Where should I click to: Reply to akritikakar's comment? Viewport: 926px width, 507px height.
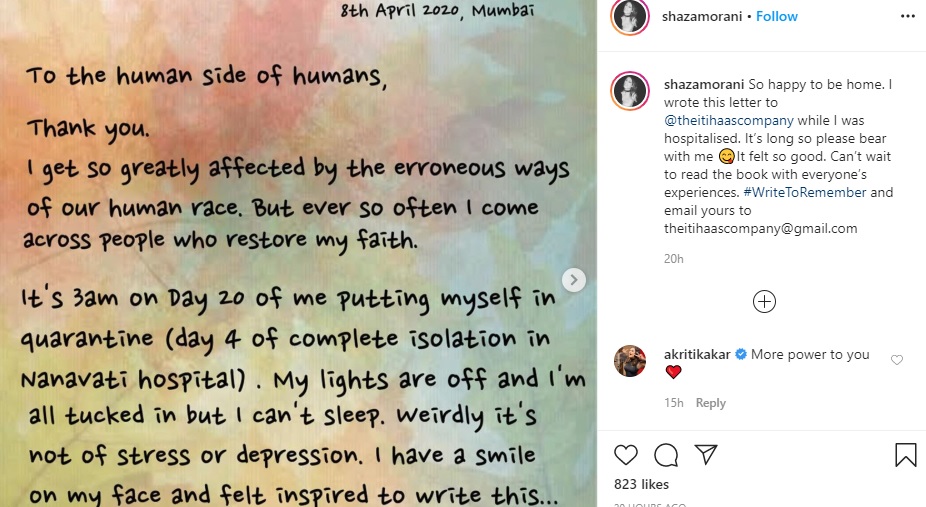[x=710, y=403]
